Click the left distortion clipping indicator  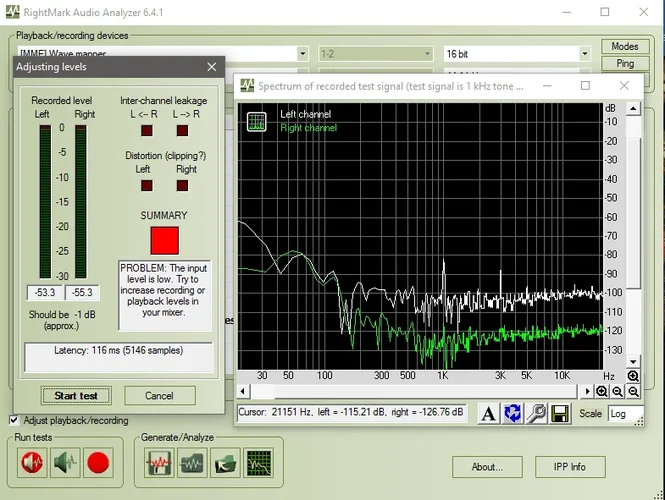146,185
